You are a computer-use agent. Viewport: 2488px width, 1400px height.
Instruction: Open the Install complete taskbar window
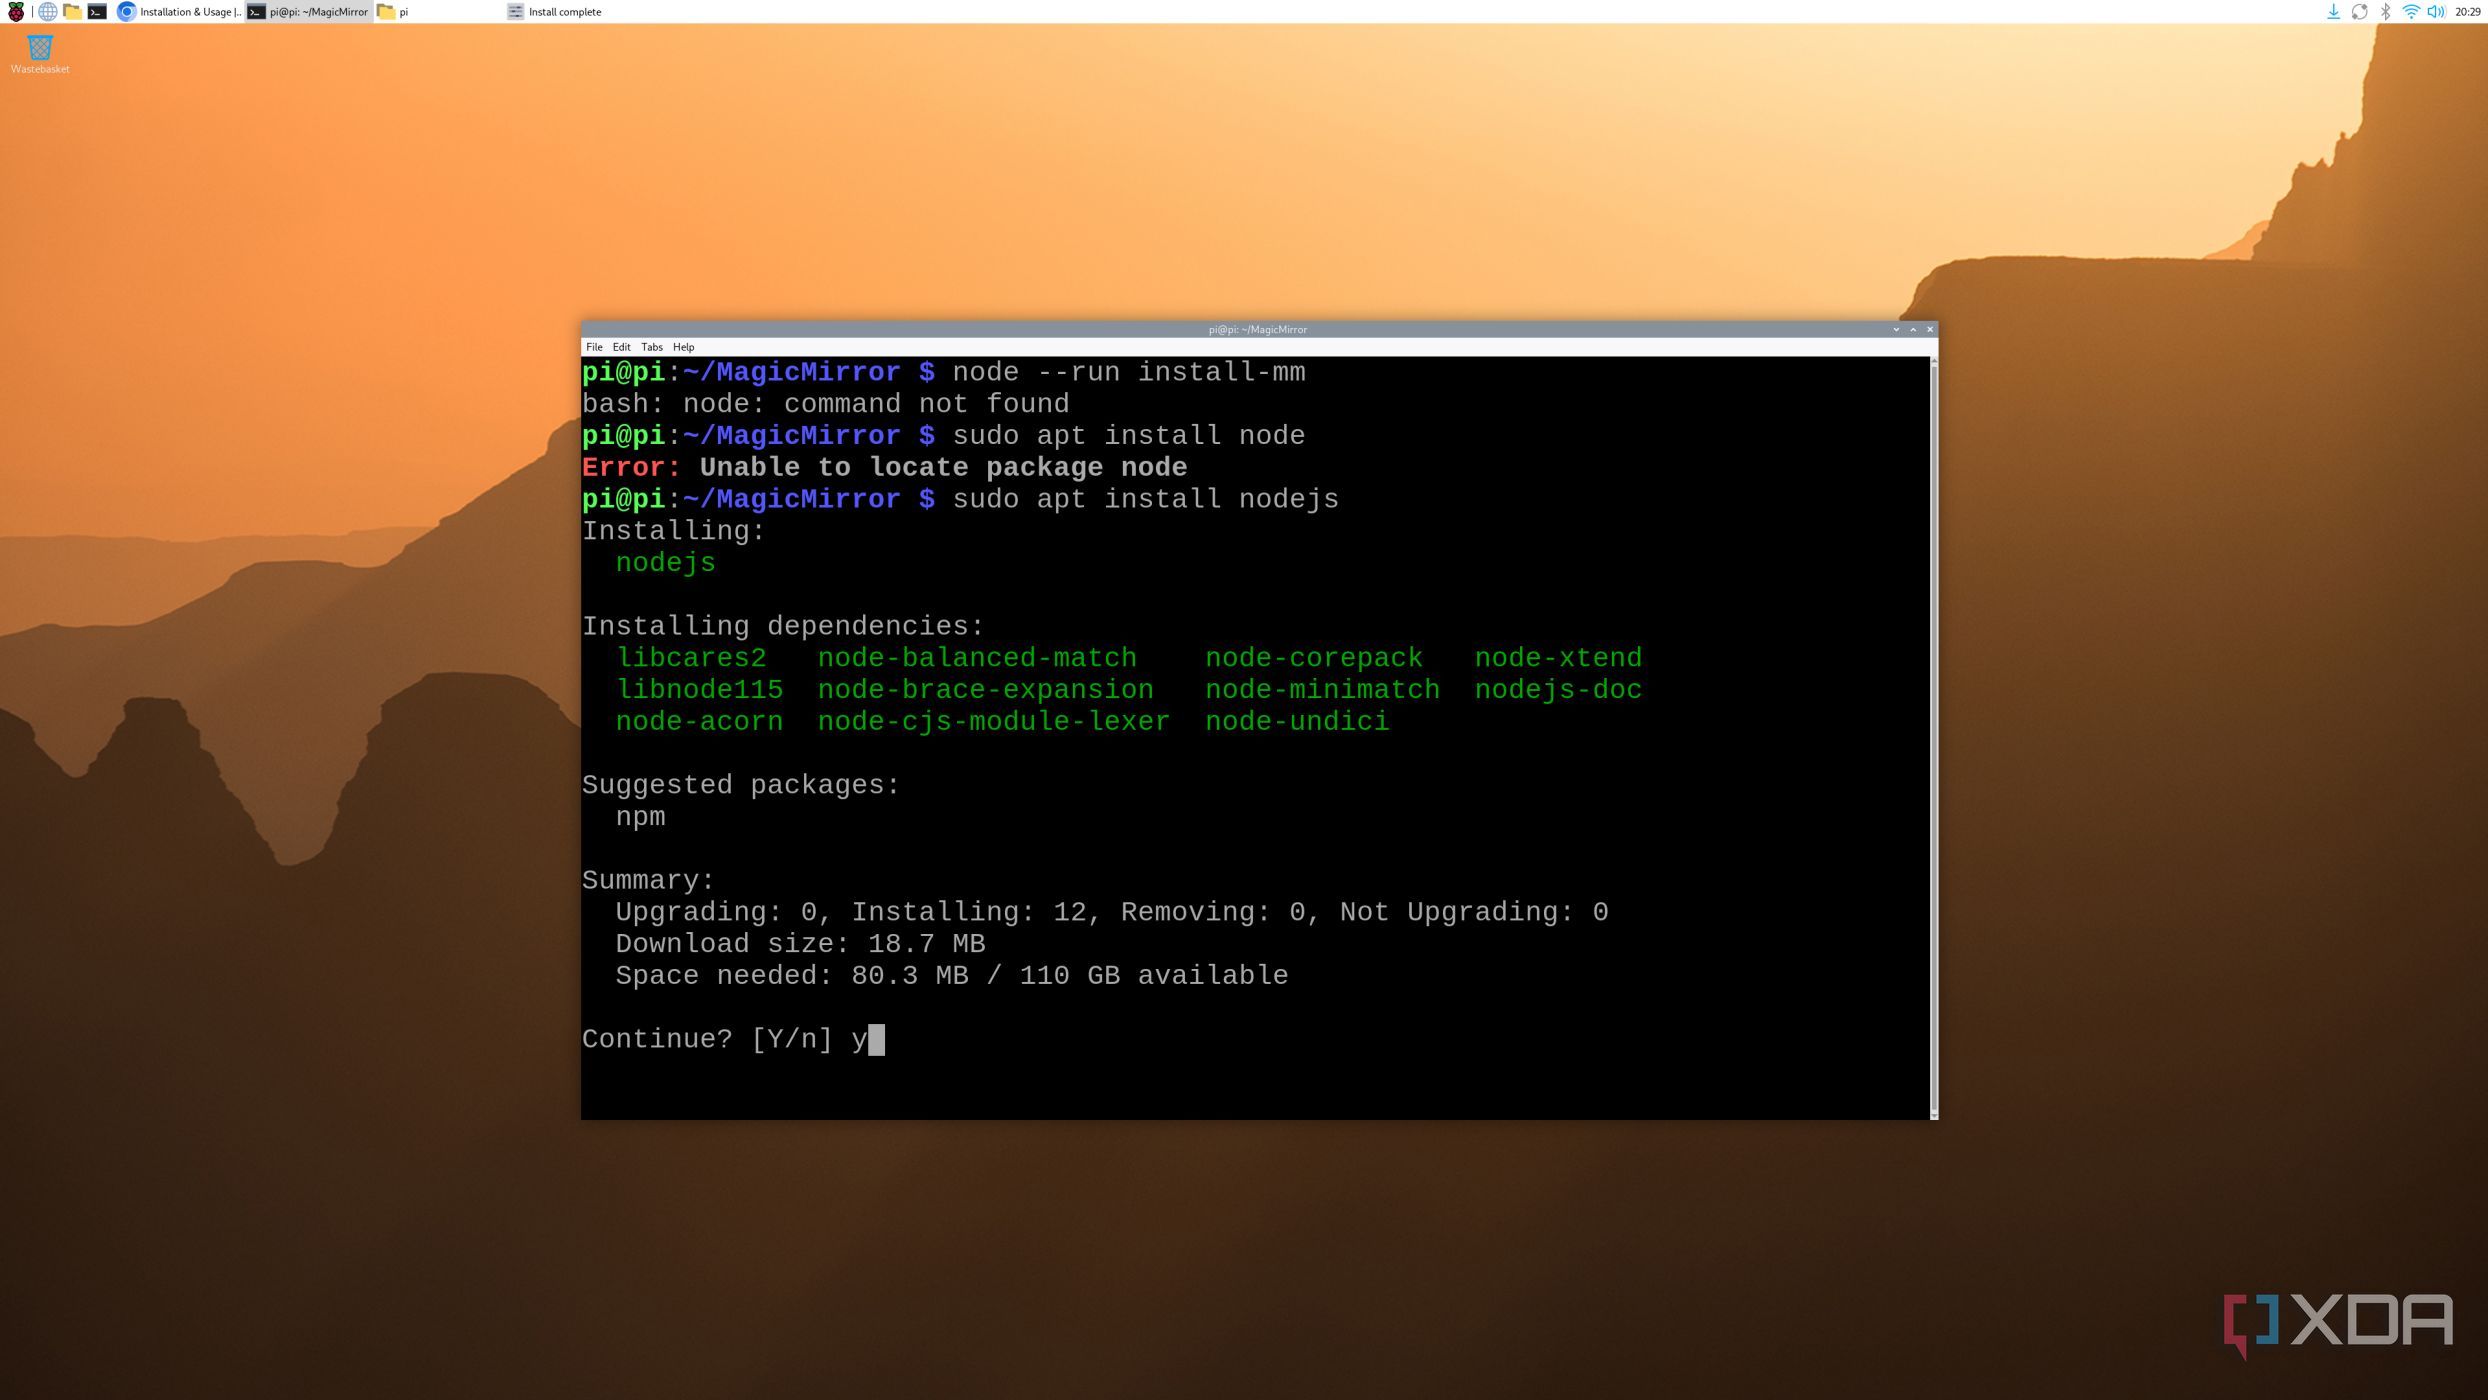pos(567,12)
